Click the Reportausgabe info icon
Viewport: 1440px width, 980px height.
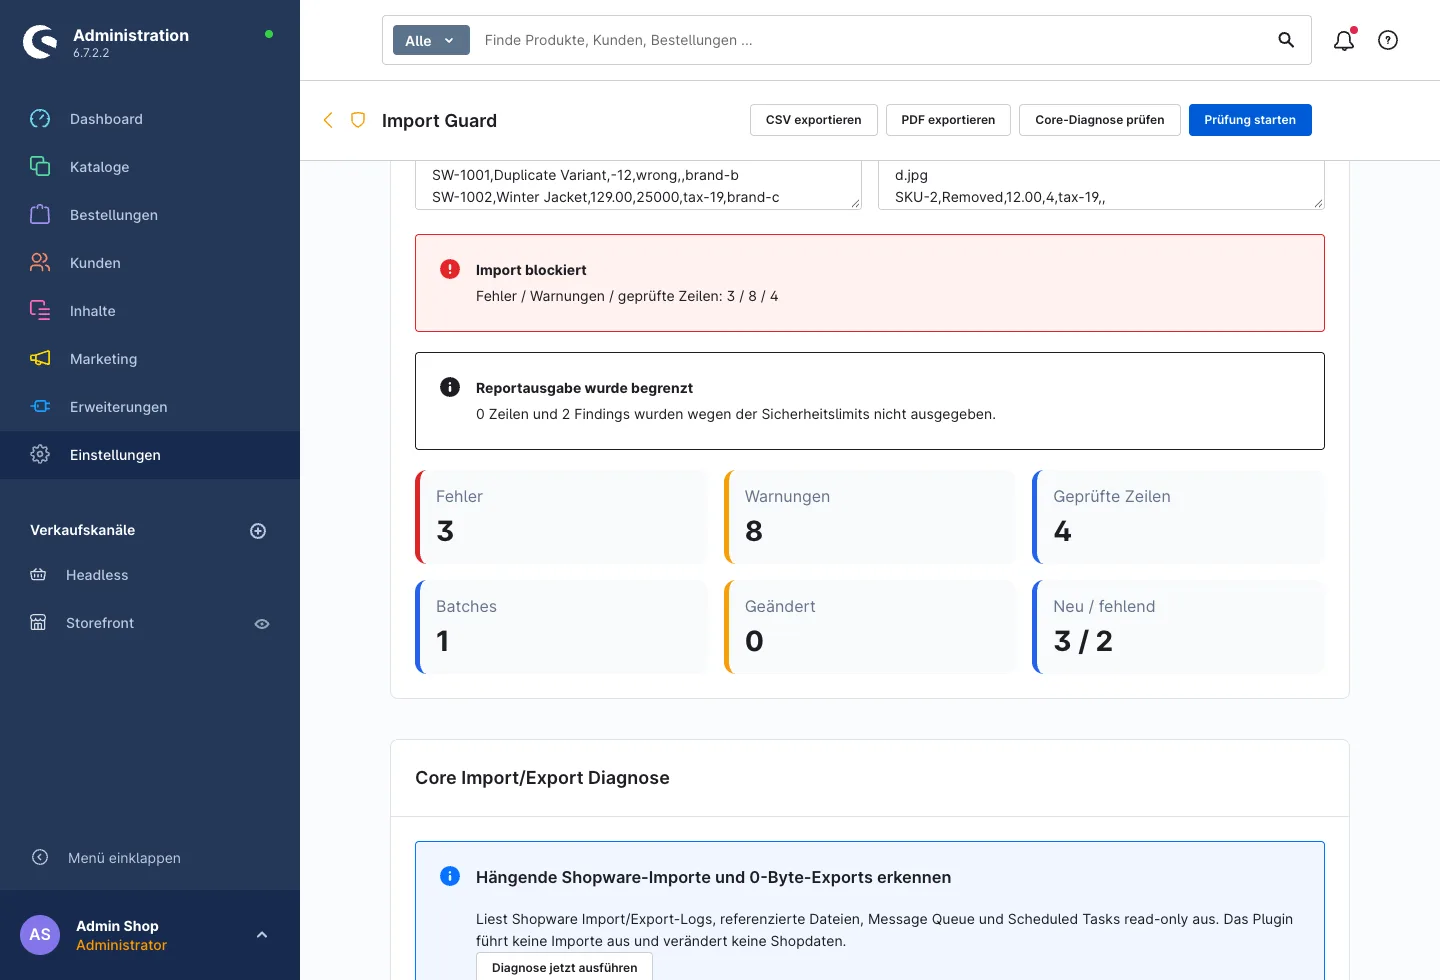[x=450, y=387]
